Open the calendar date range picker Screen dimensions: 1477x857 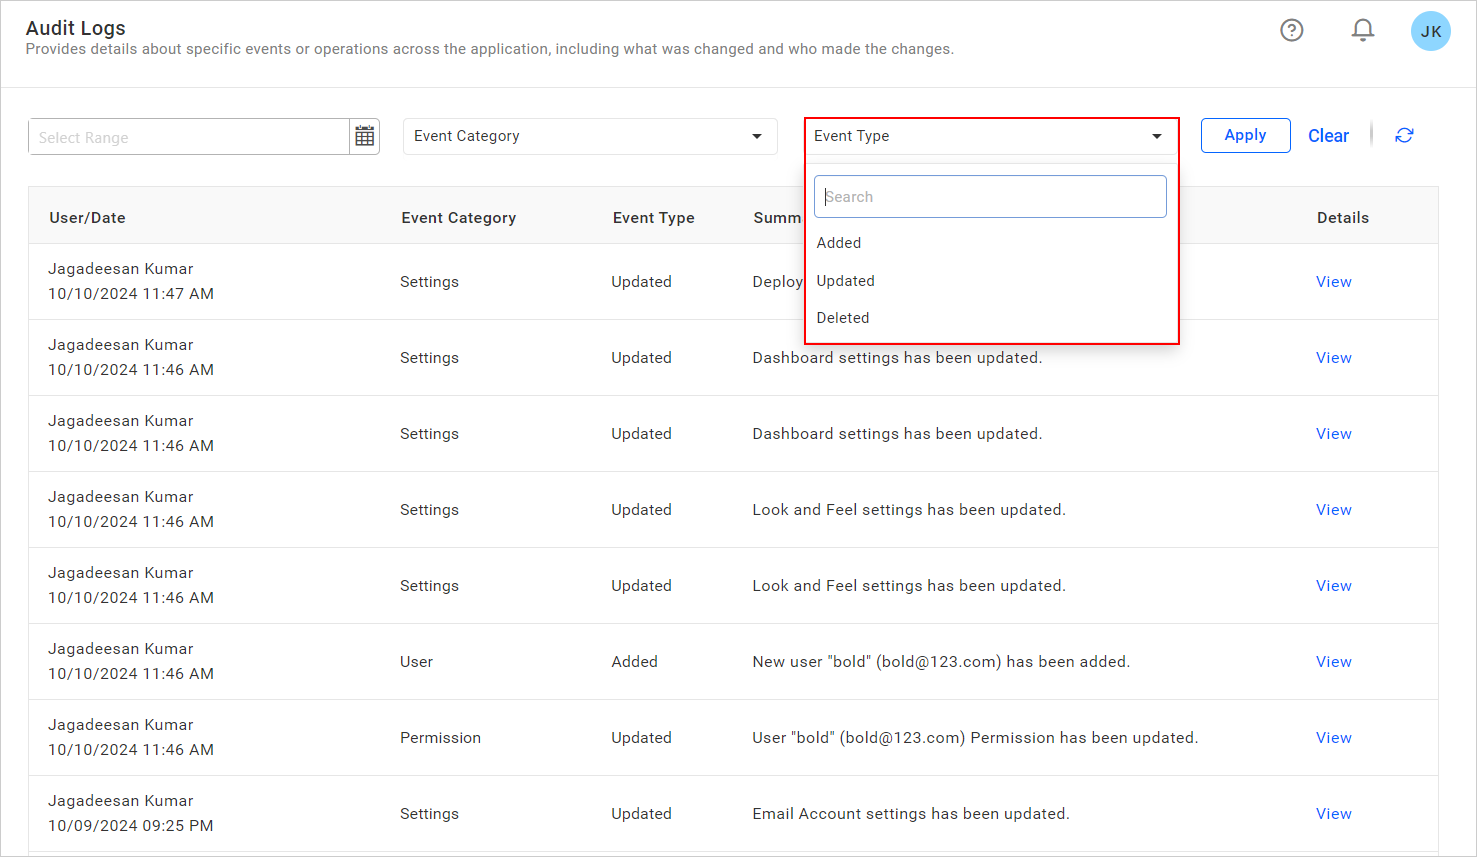pyautogui.click(x=364, y=136)
